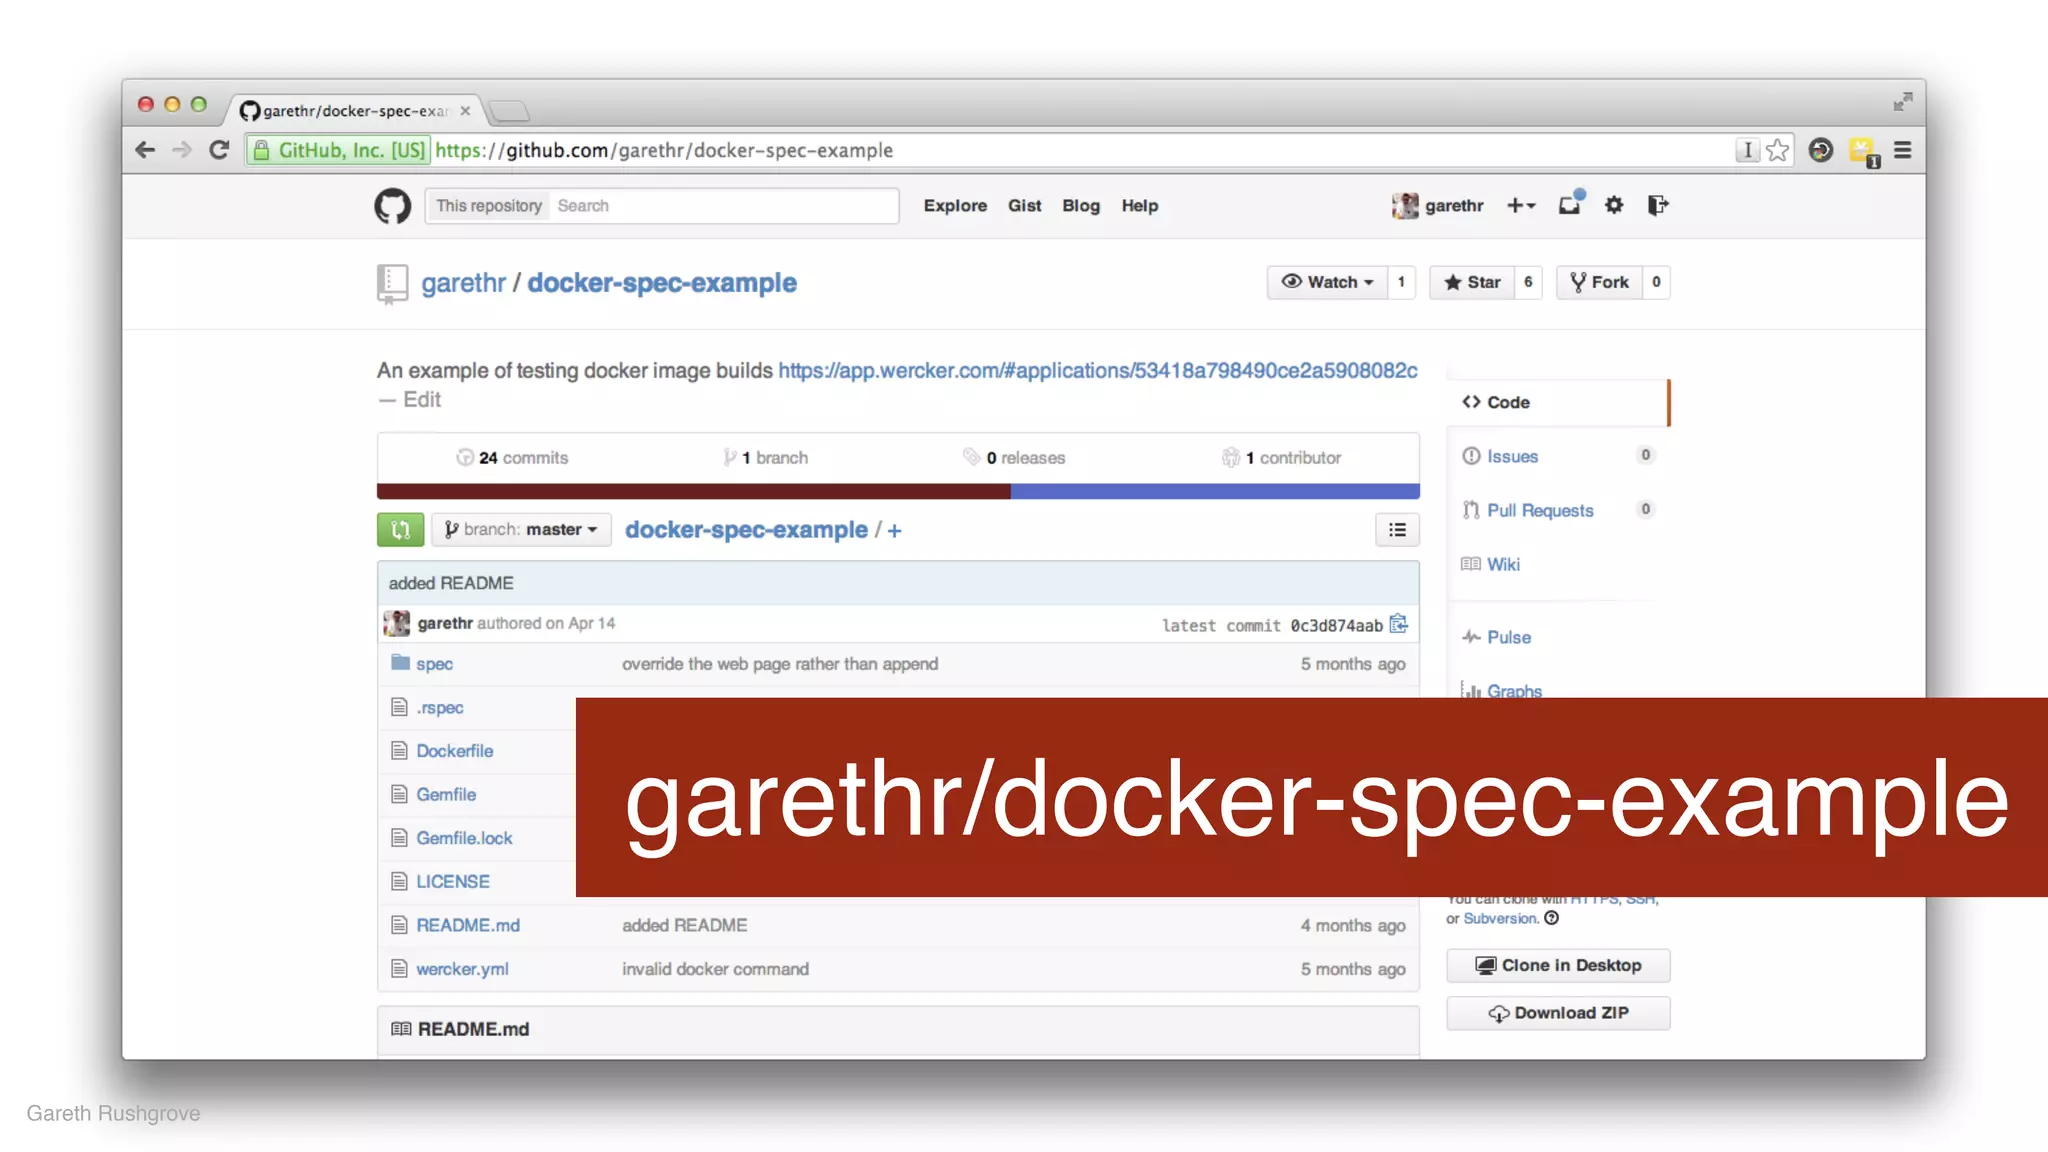Image resolution: width=2048 pixels, height=1152 pixels.
Task: Open the .rspec file
Action: pyautogui.click(x=440, y=707)
